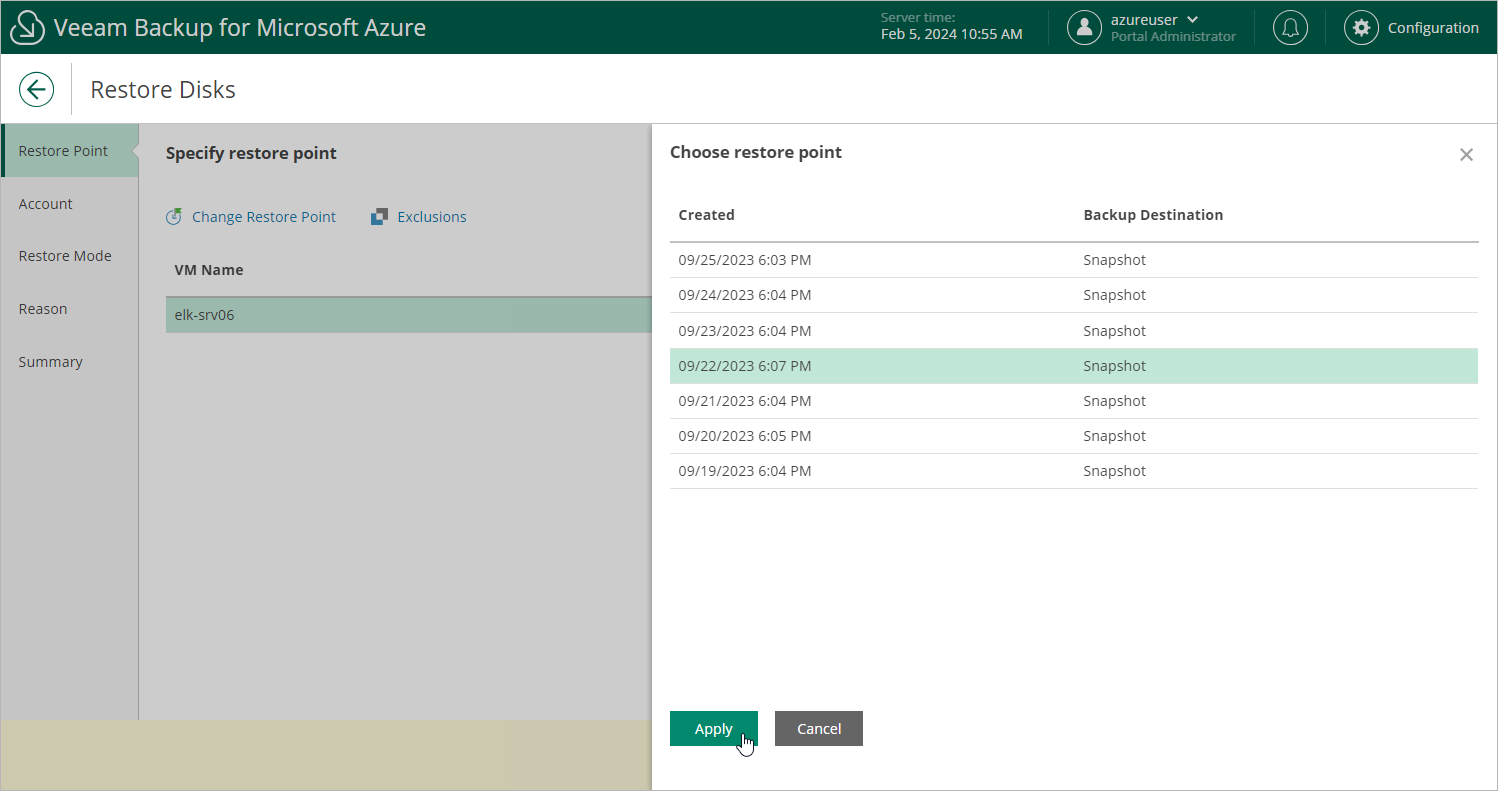This screenshot has height=791, width=1498.
Task: Select restore point 09/20/2023 6:05 PM
Action: click(x=1074, y=436)
